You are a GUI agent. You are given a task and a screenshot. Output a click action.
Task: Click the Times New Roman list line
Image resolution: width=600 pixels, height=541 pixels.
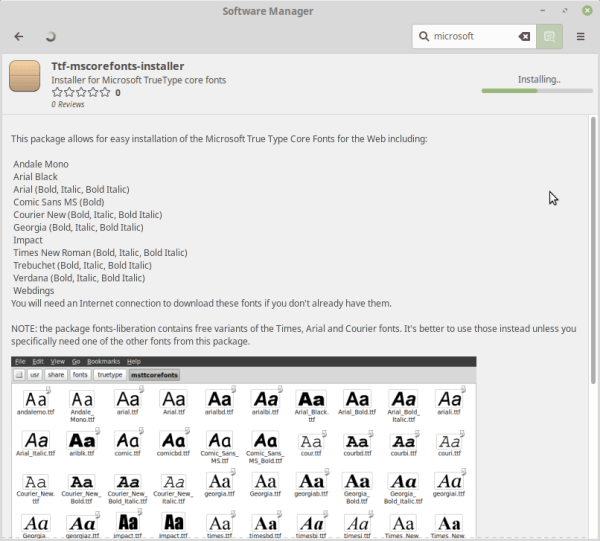100,253
